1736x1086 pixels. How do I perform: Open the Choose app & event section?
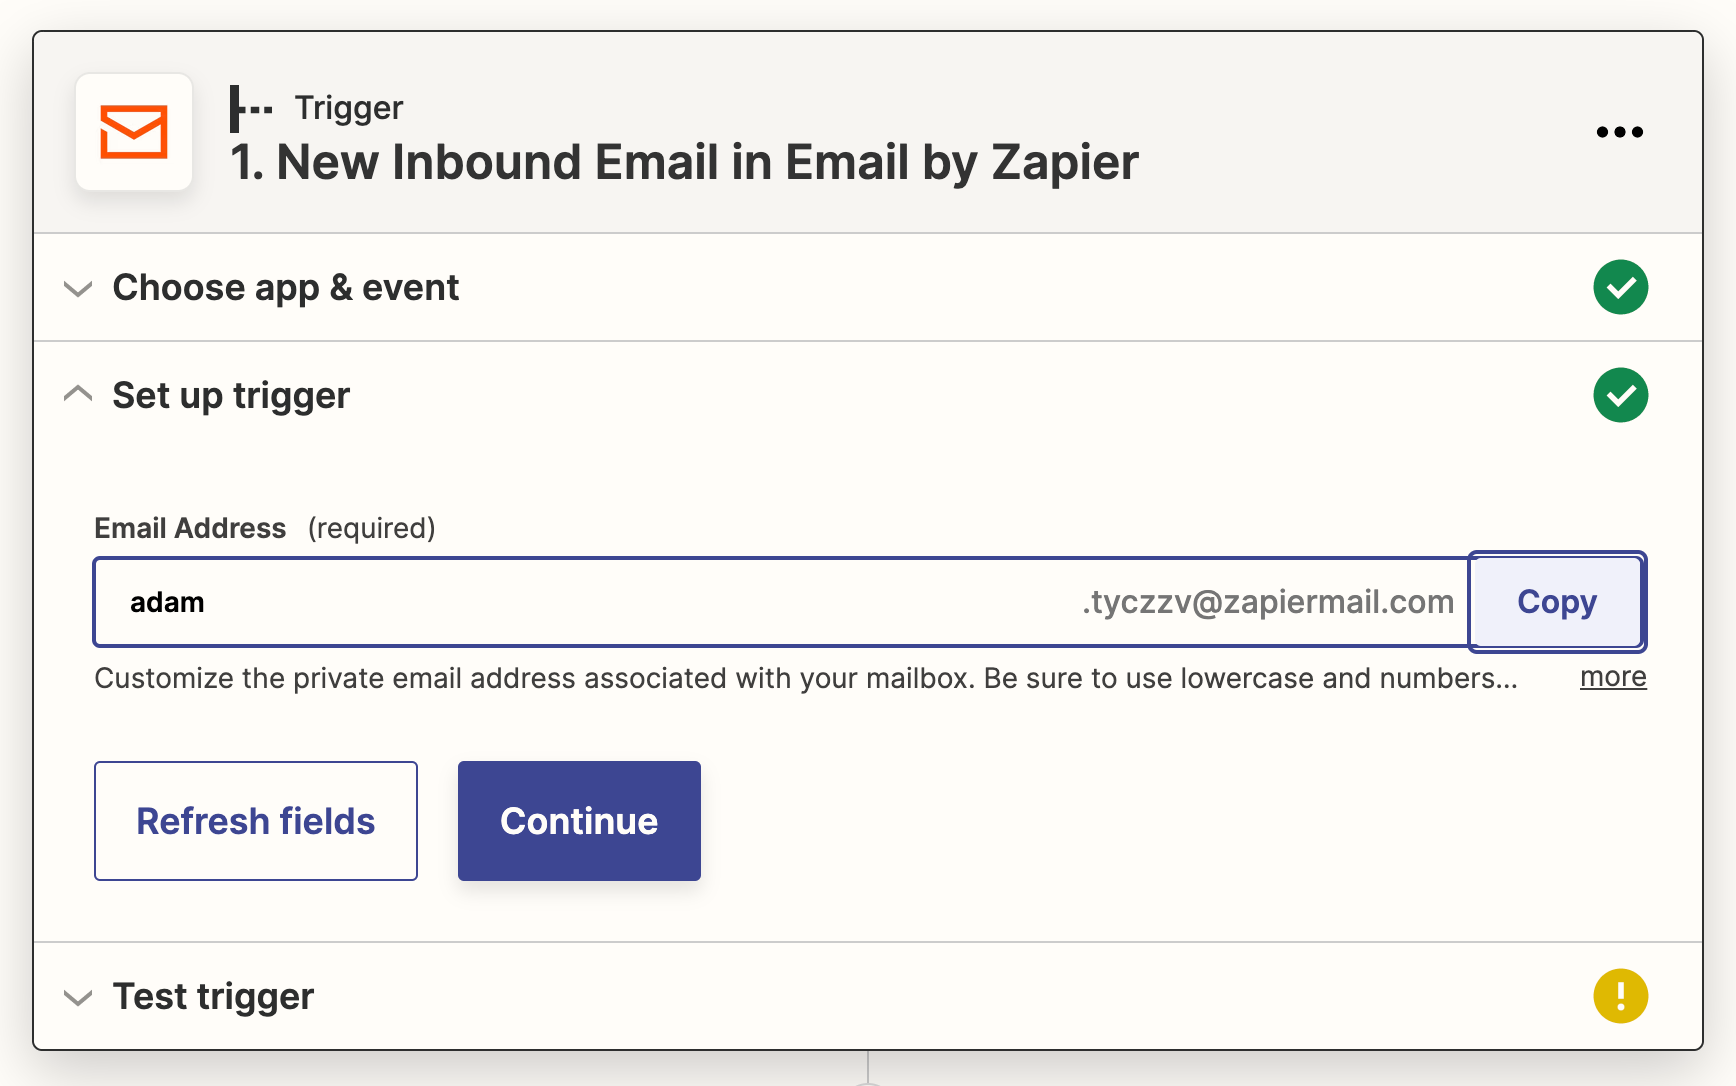285,288
